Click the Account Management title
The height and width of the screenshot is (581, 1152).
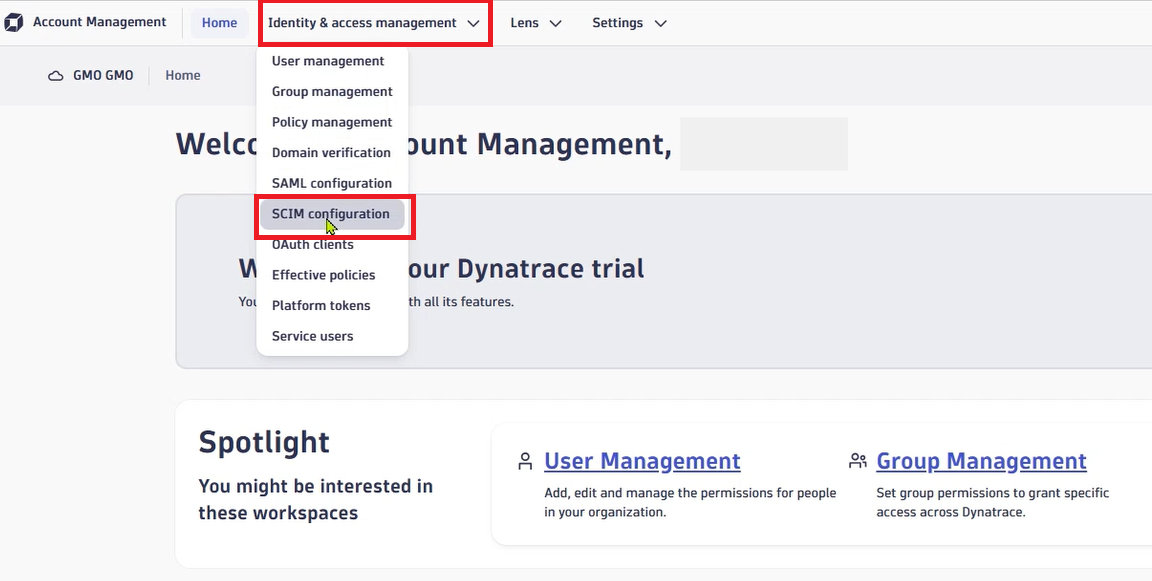click(99, 22)
